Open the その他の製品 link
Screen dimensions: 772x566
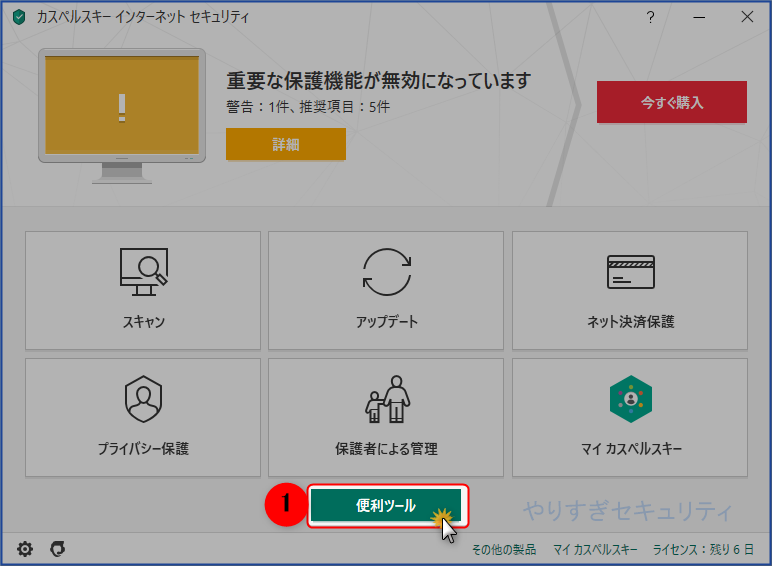coord(504,549)
